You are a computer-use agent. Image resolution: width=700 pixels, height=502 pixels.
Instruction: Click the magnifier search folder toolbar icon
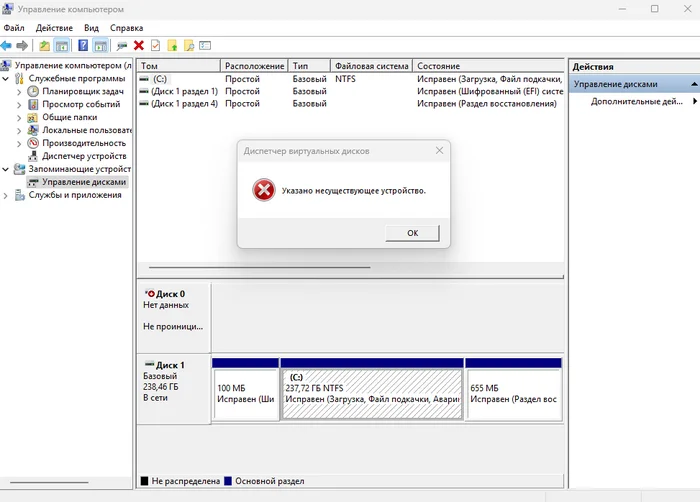[189, 46]
